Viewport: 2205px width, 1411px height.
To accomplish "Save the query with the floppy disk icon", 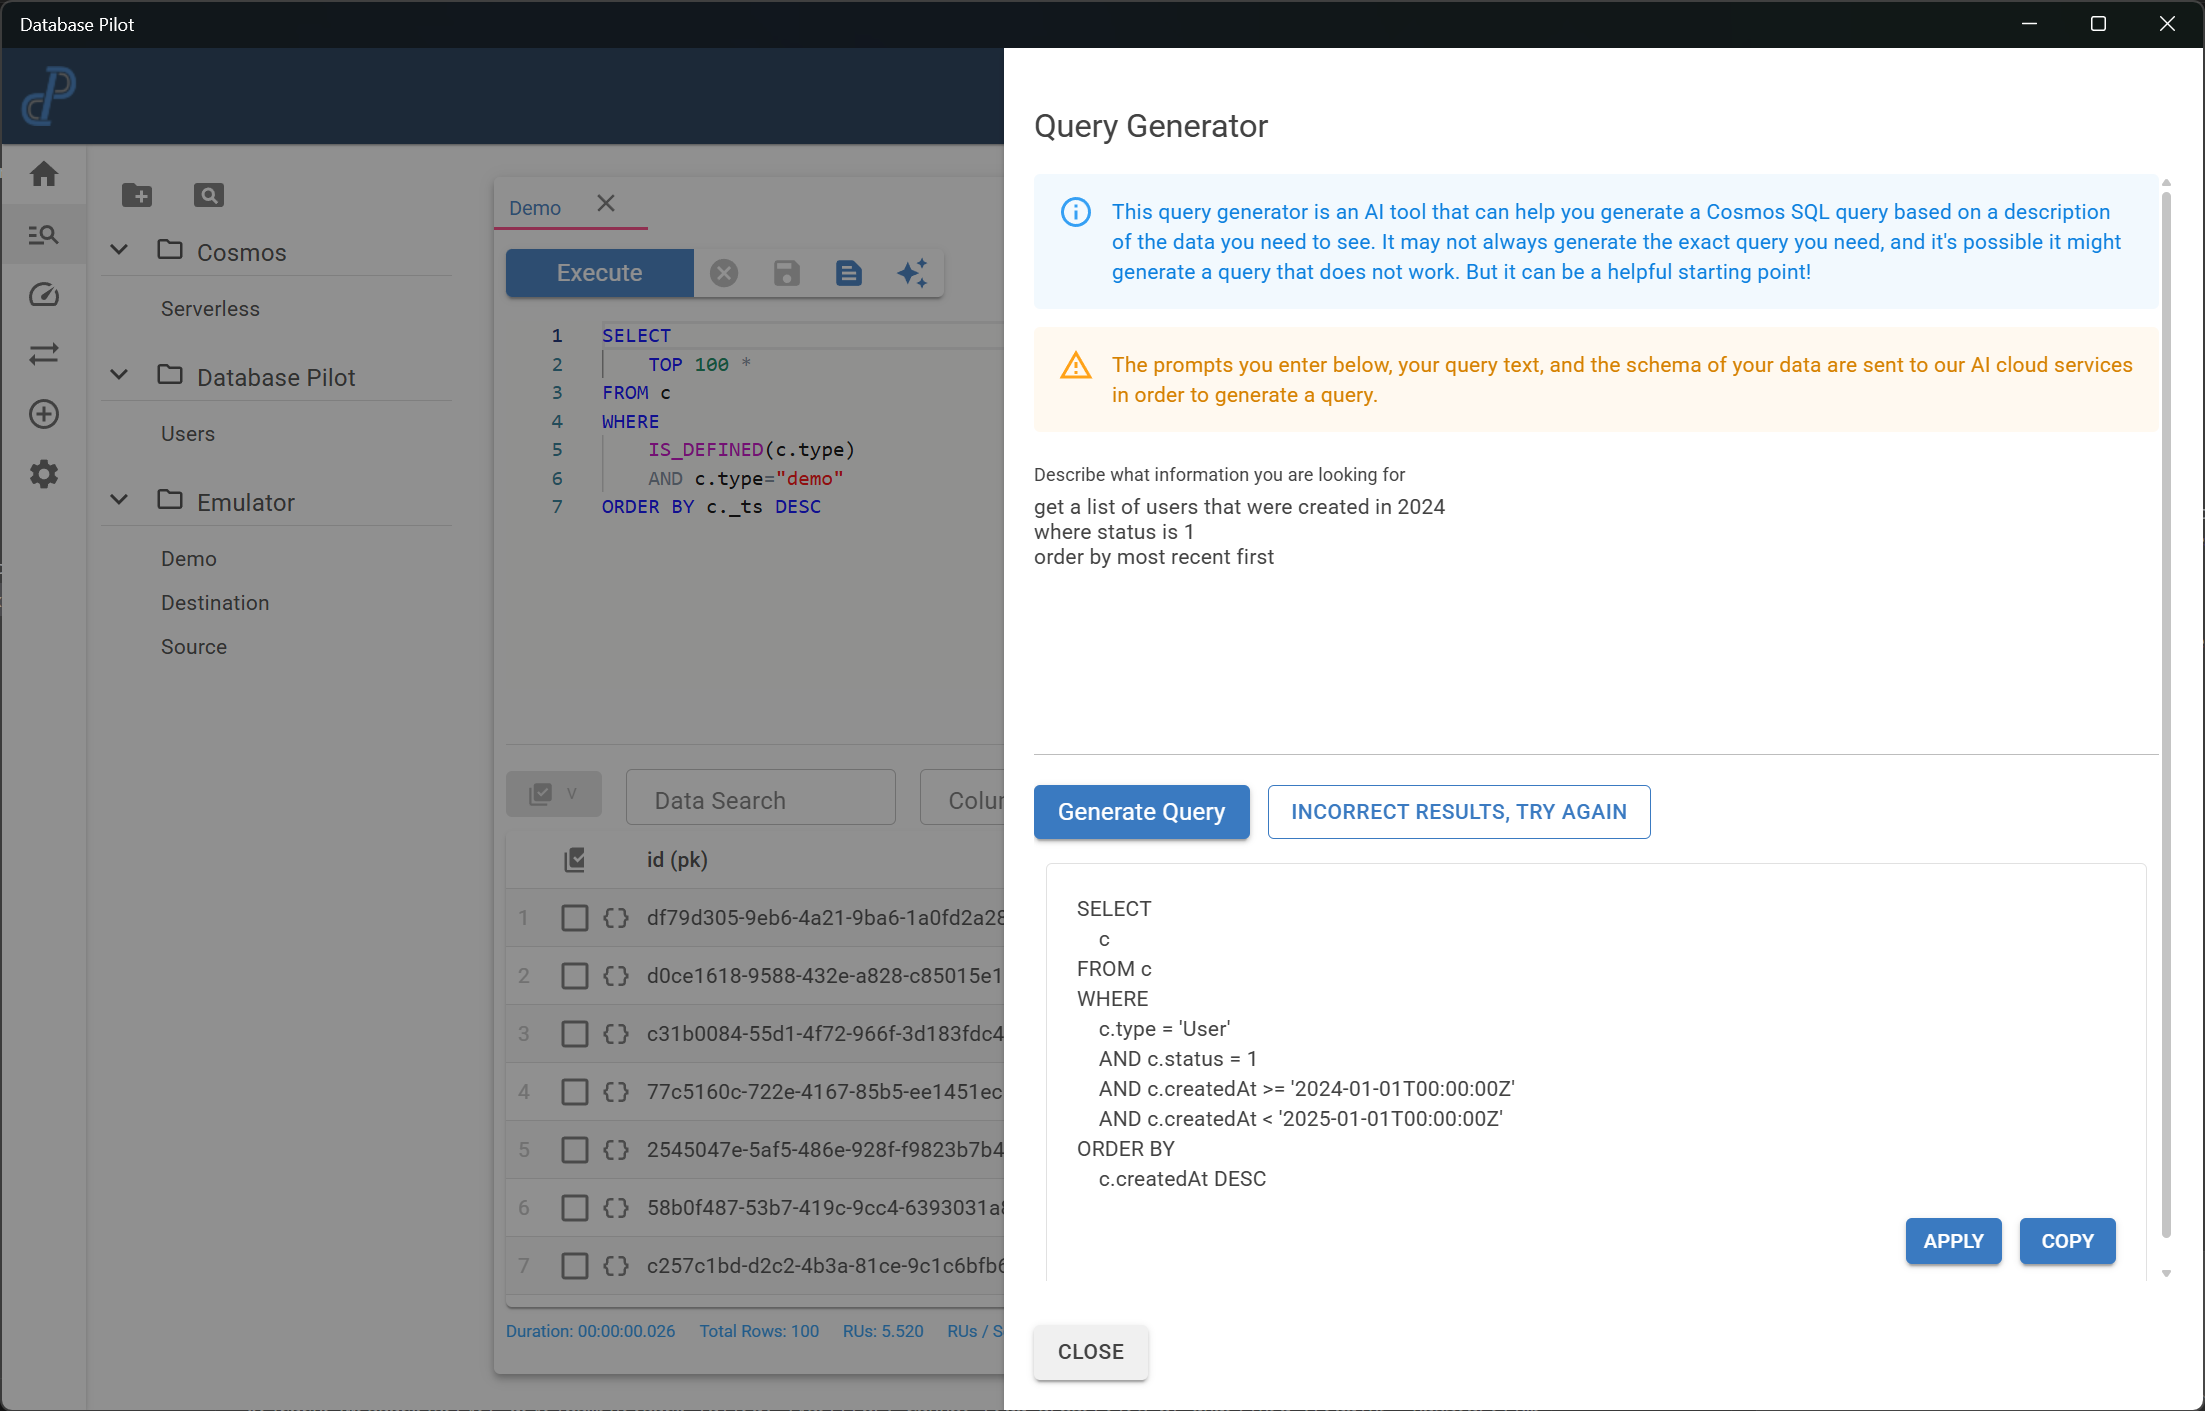I will click(x=786, y=272).
